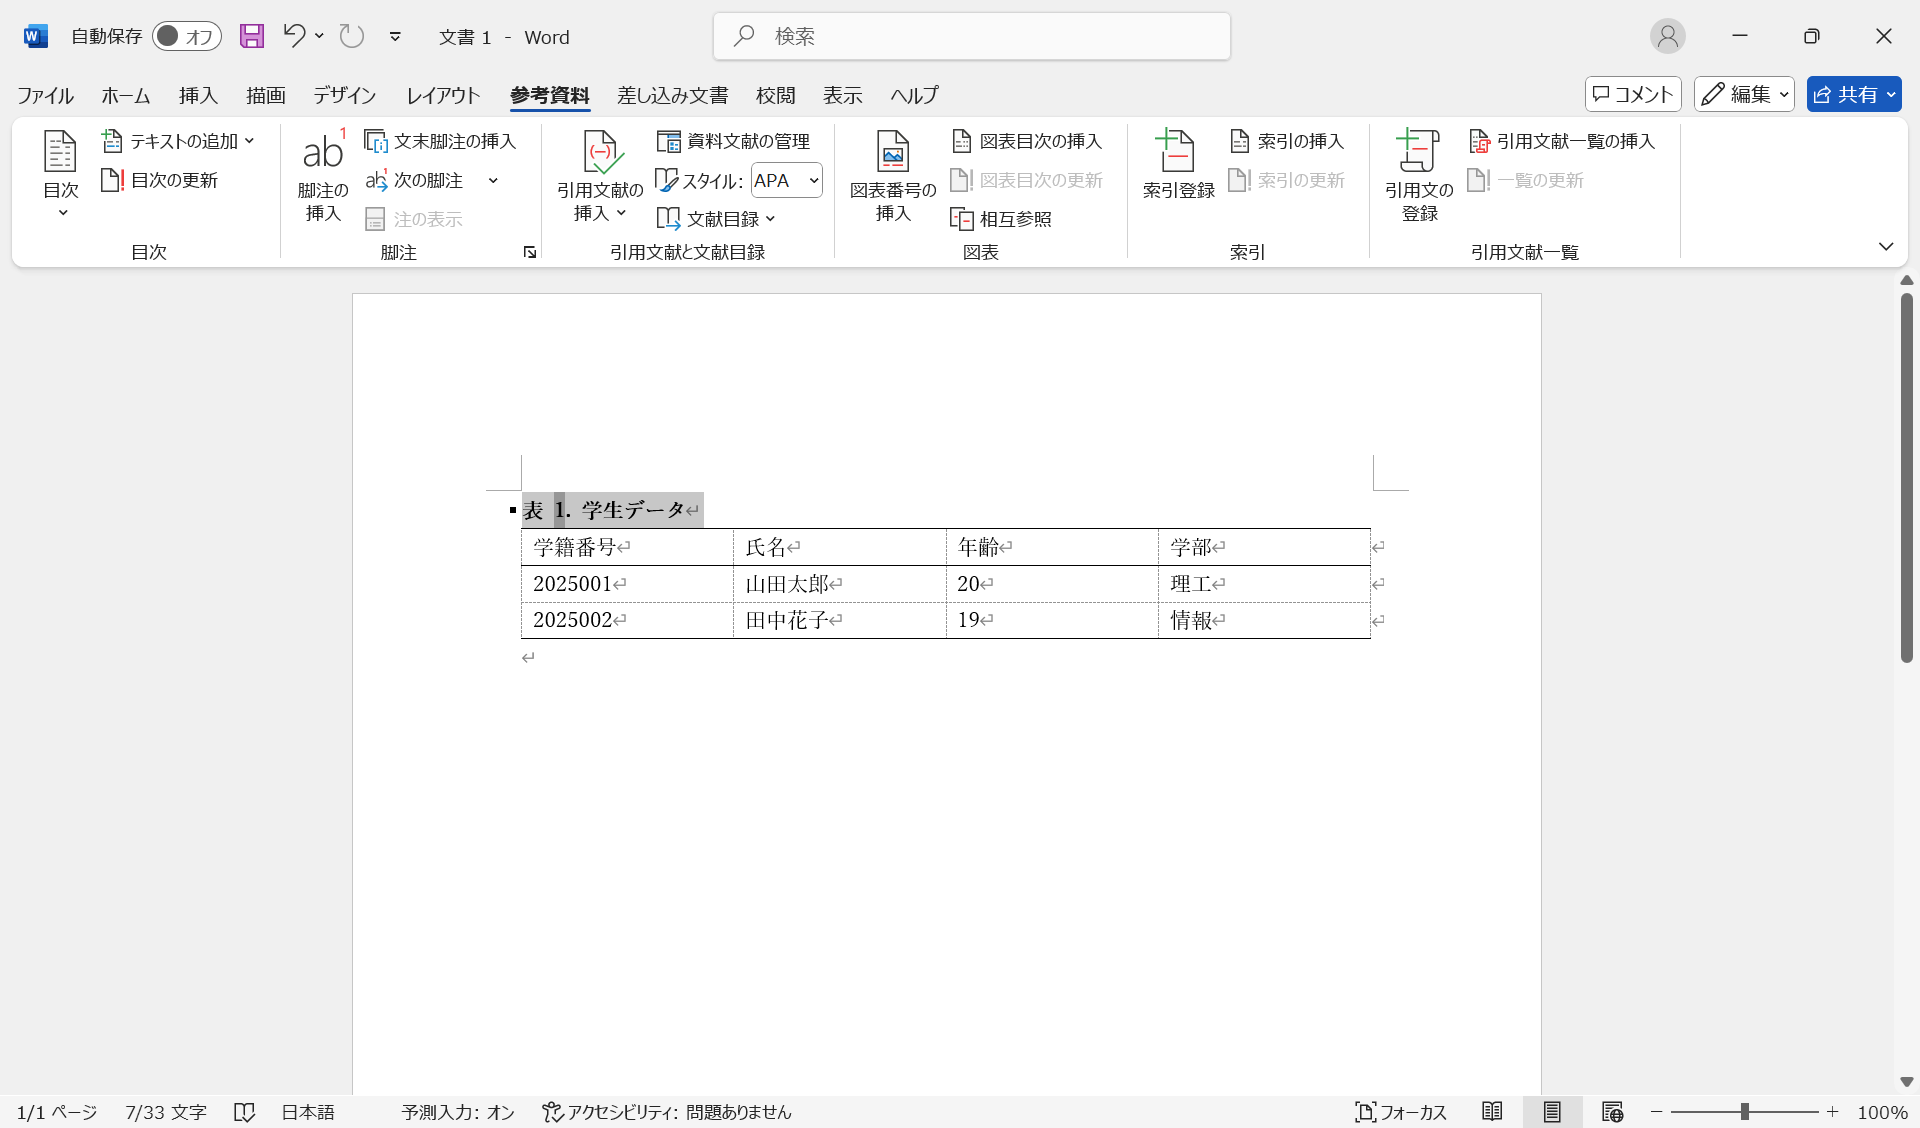This screenshot has width=1920, height=1128.
Task: Open the APA citation style dropdown
Action: (x=786, y=180)
